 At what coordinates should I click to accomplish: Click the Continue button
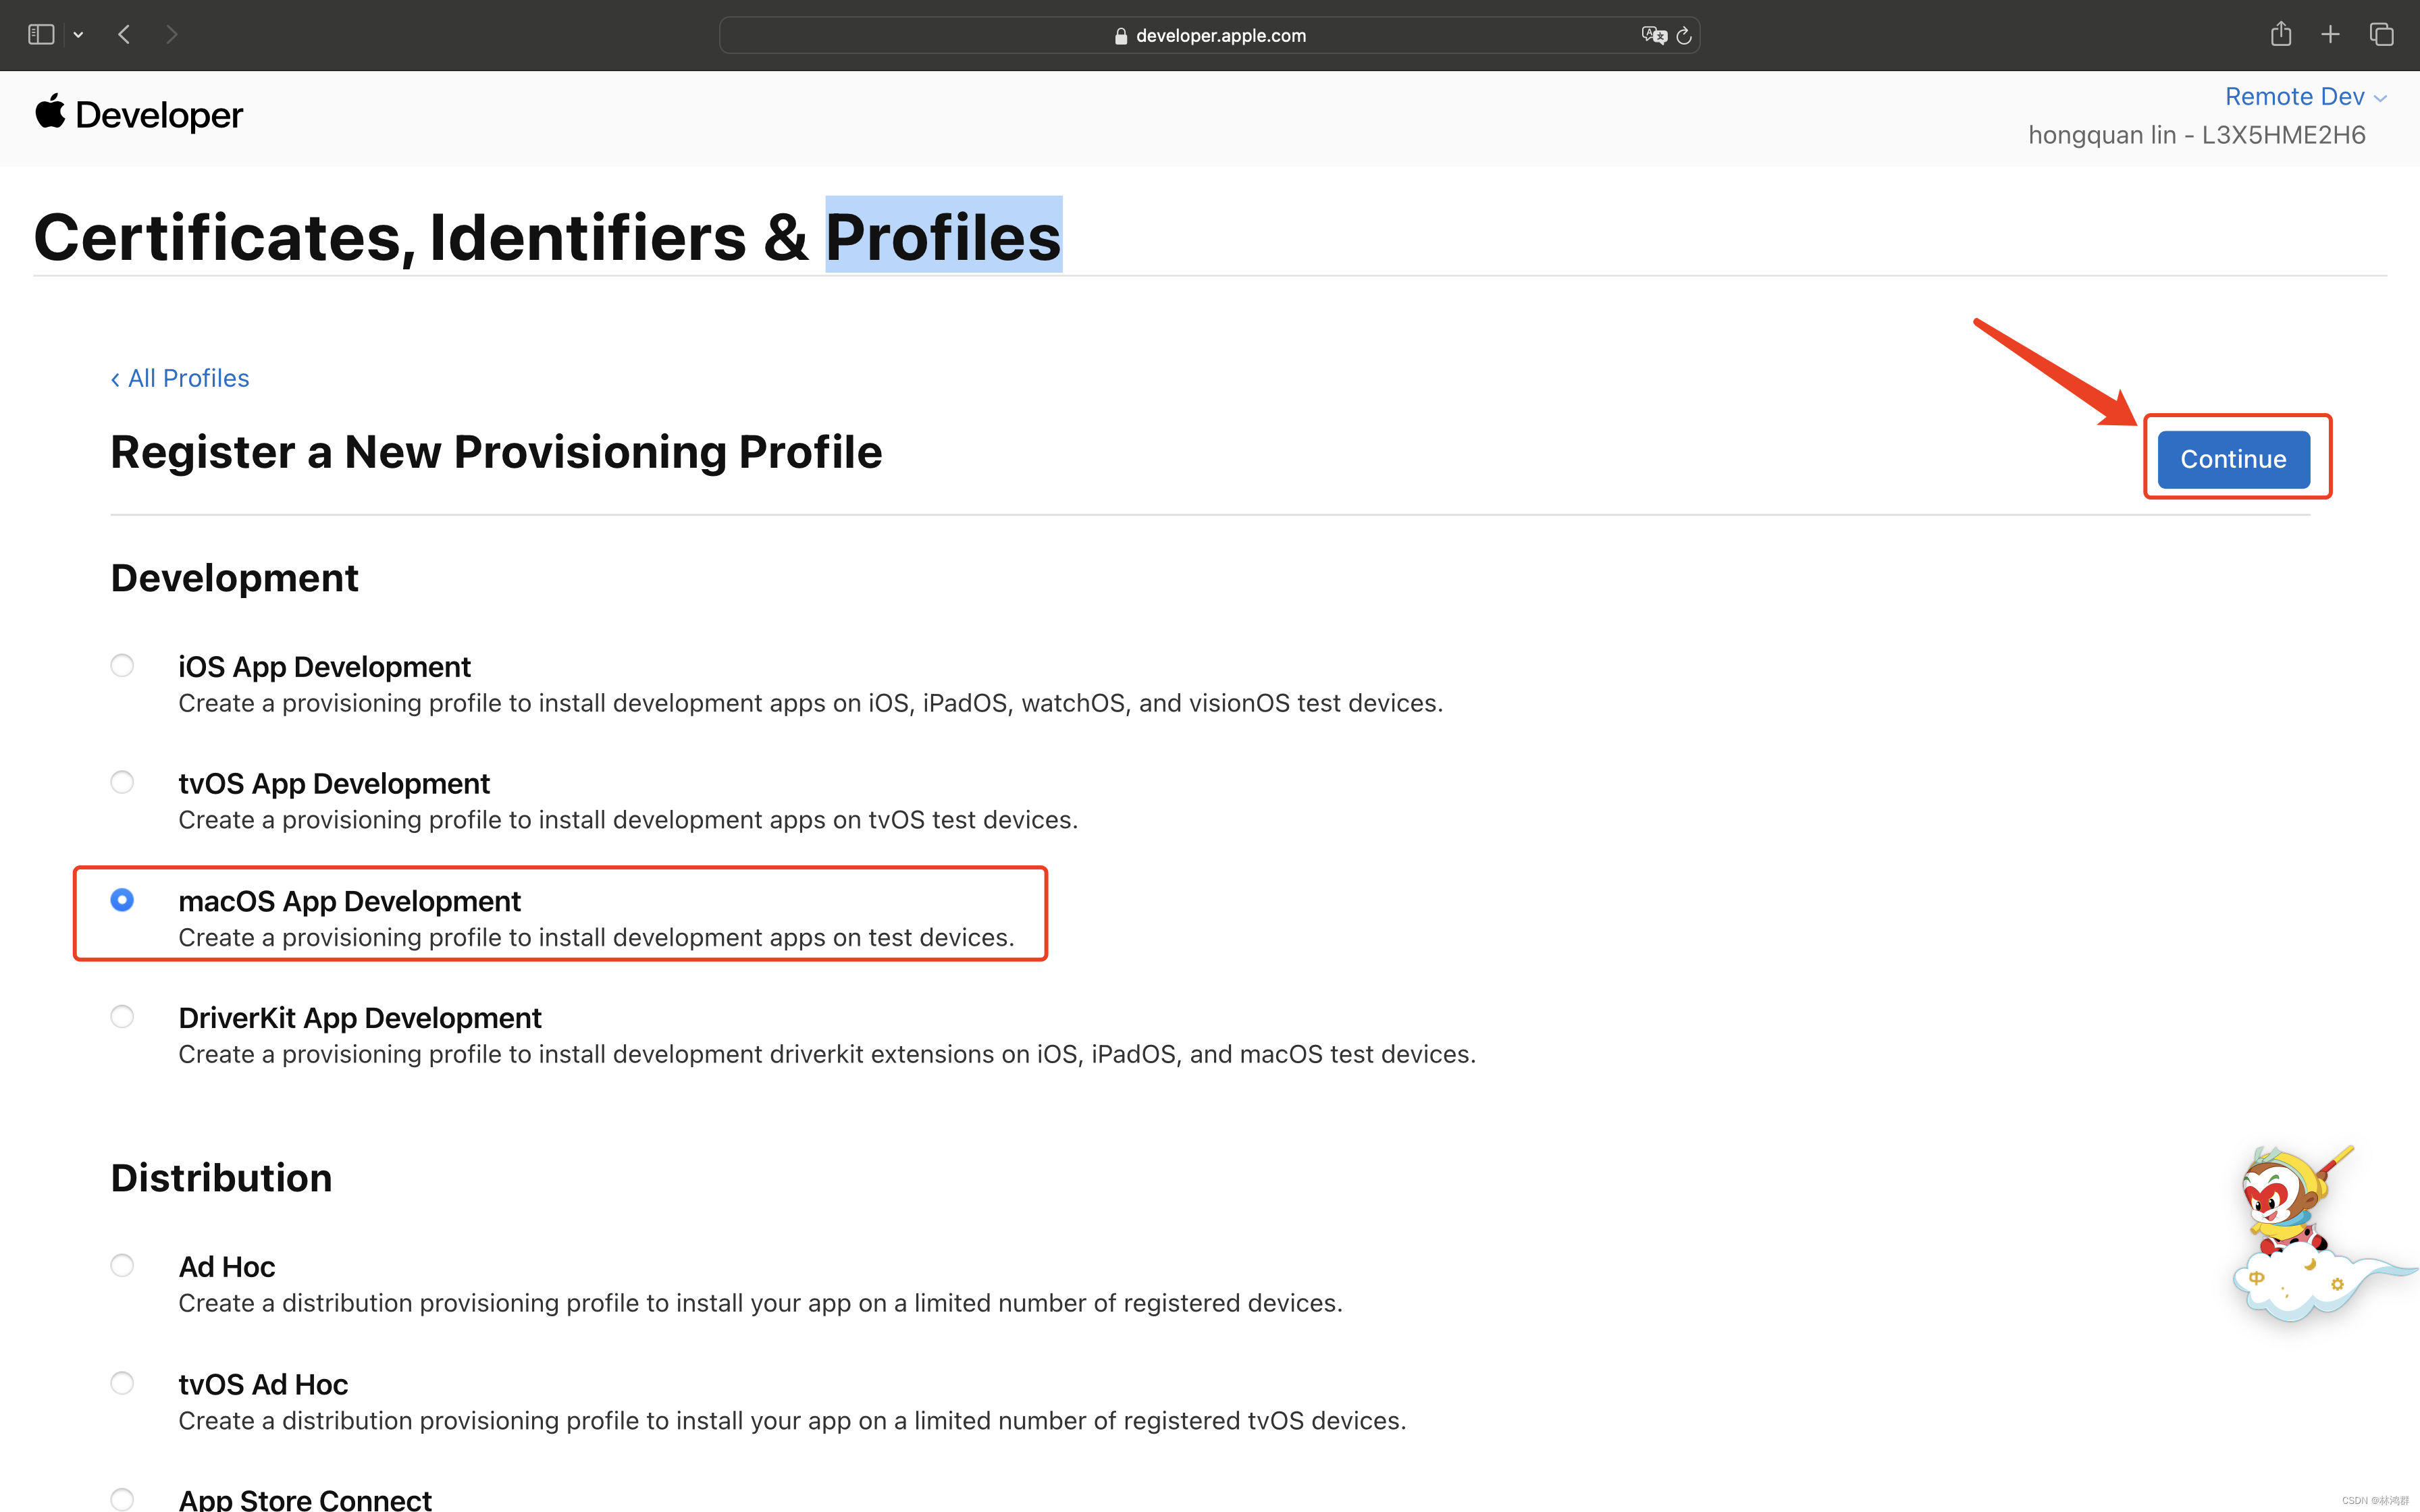tap(2233, 459)
